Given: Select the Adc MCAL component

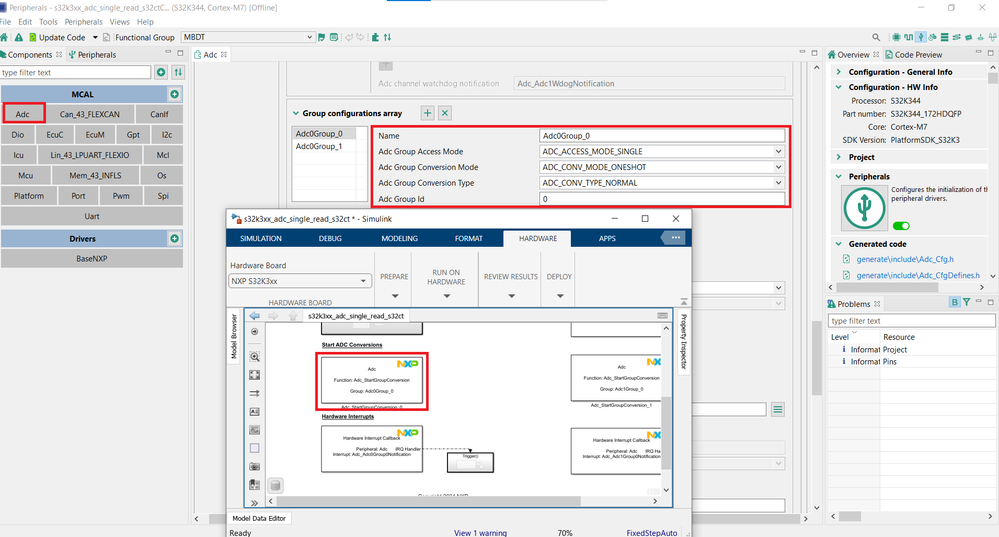Looking at the screenshot, I should click(23, 114).
